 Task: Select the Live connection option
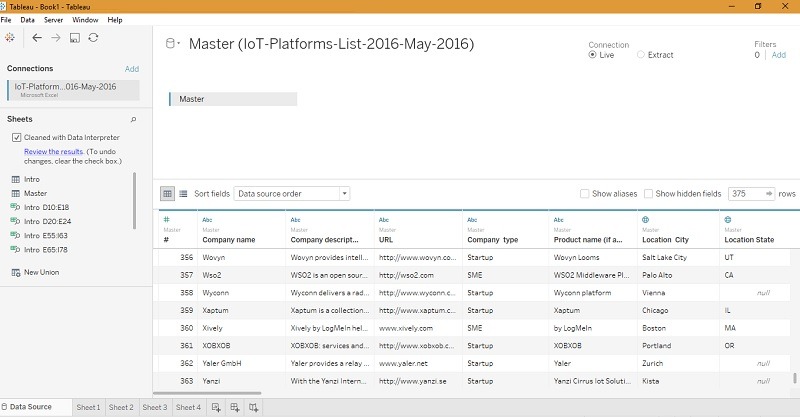(592, 55)
